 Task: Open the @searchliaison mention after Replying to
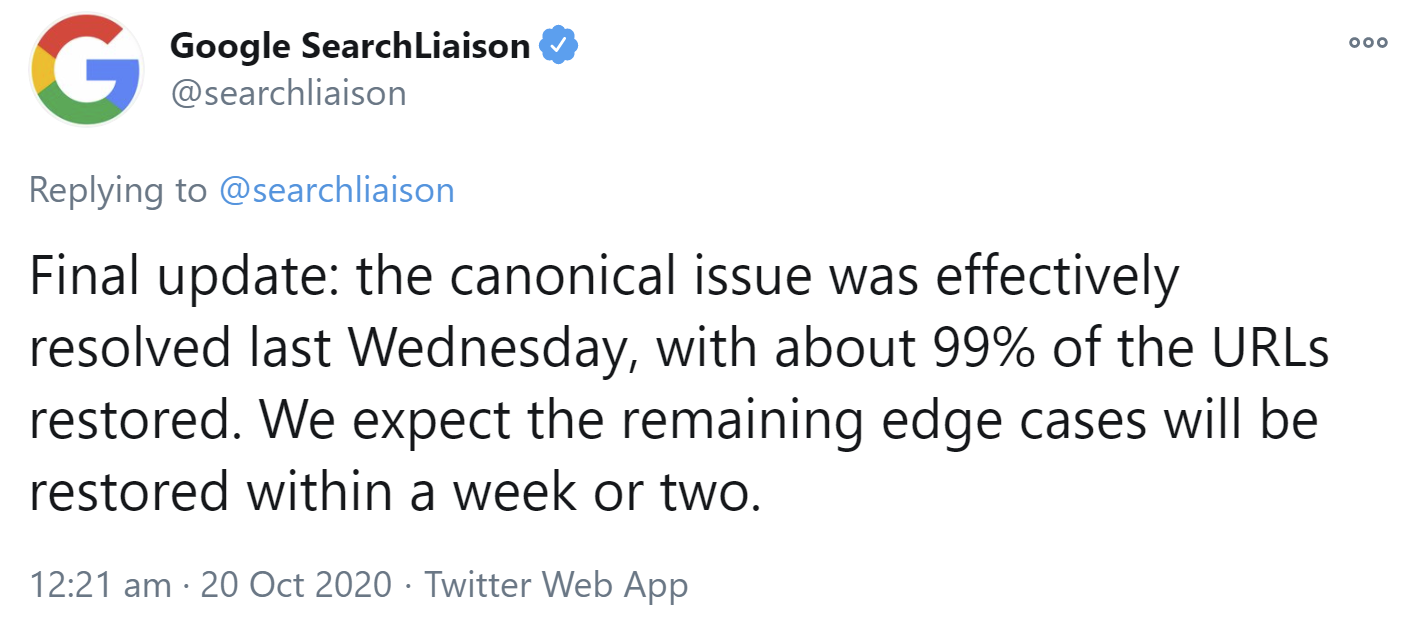point(336,190)
